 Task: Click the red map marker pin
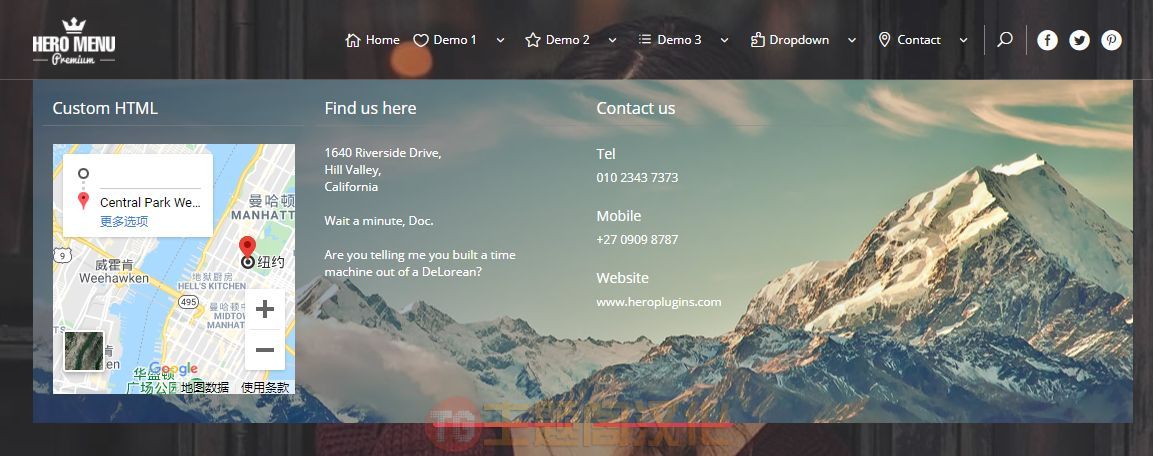(x=248, y=246)
